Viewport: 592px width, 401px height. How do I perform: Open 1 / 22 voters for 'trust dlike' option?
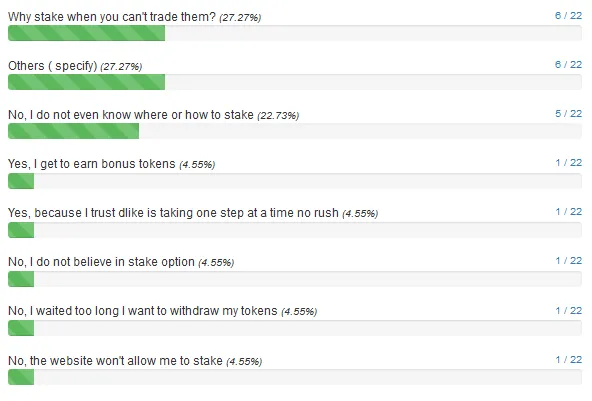[x=568, y=212]
